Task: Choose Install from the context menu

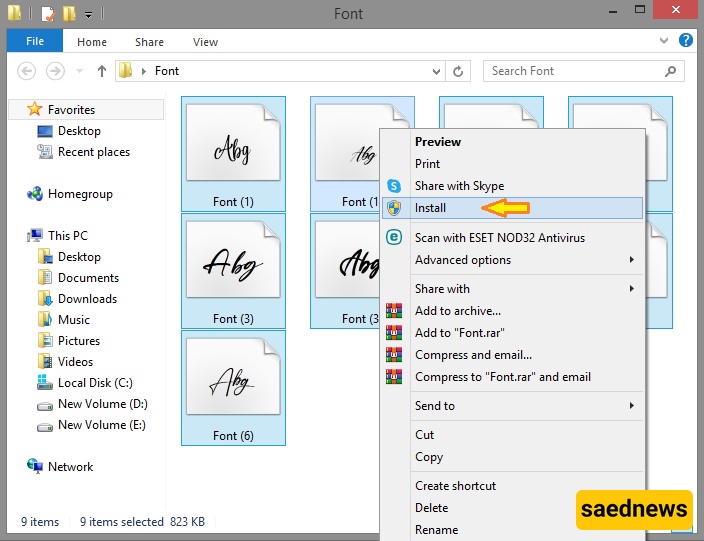Action: pyautogui.click(x=430, y=208)
